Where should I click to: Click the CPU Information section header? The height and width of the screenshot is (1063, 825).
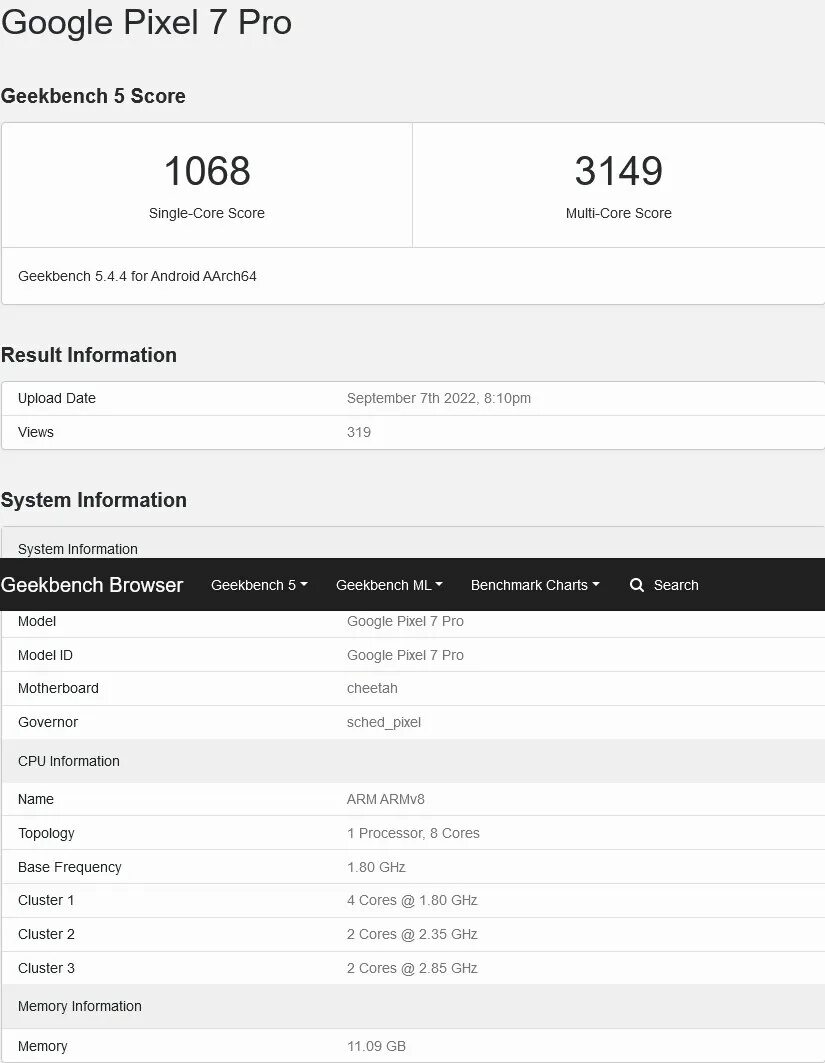(413, 761)
